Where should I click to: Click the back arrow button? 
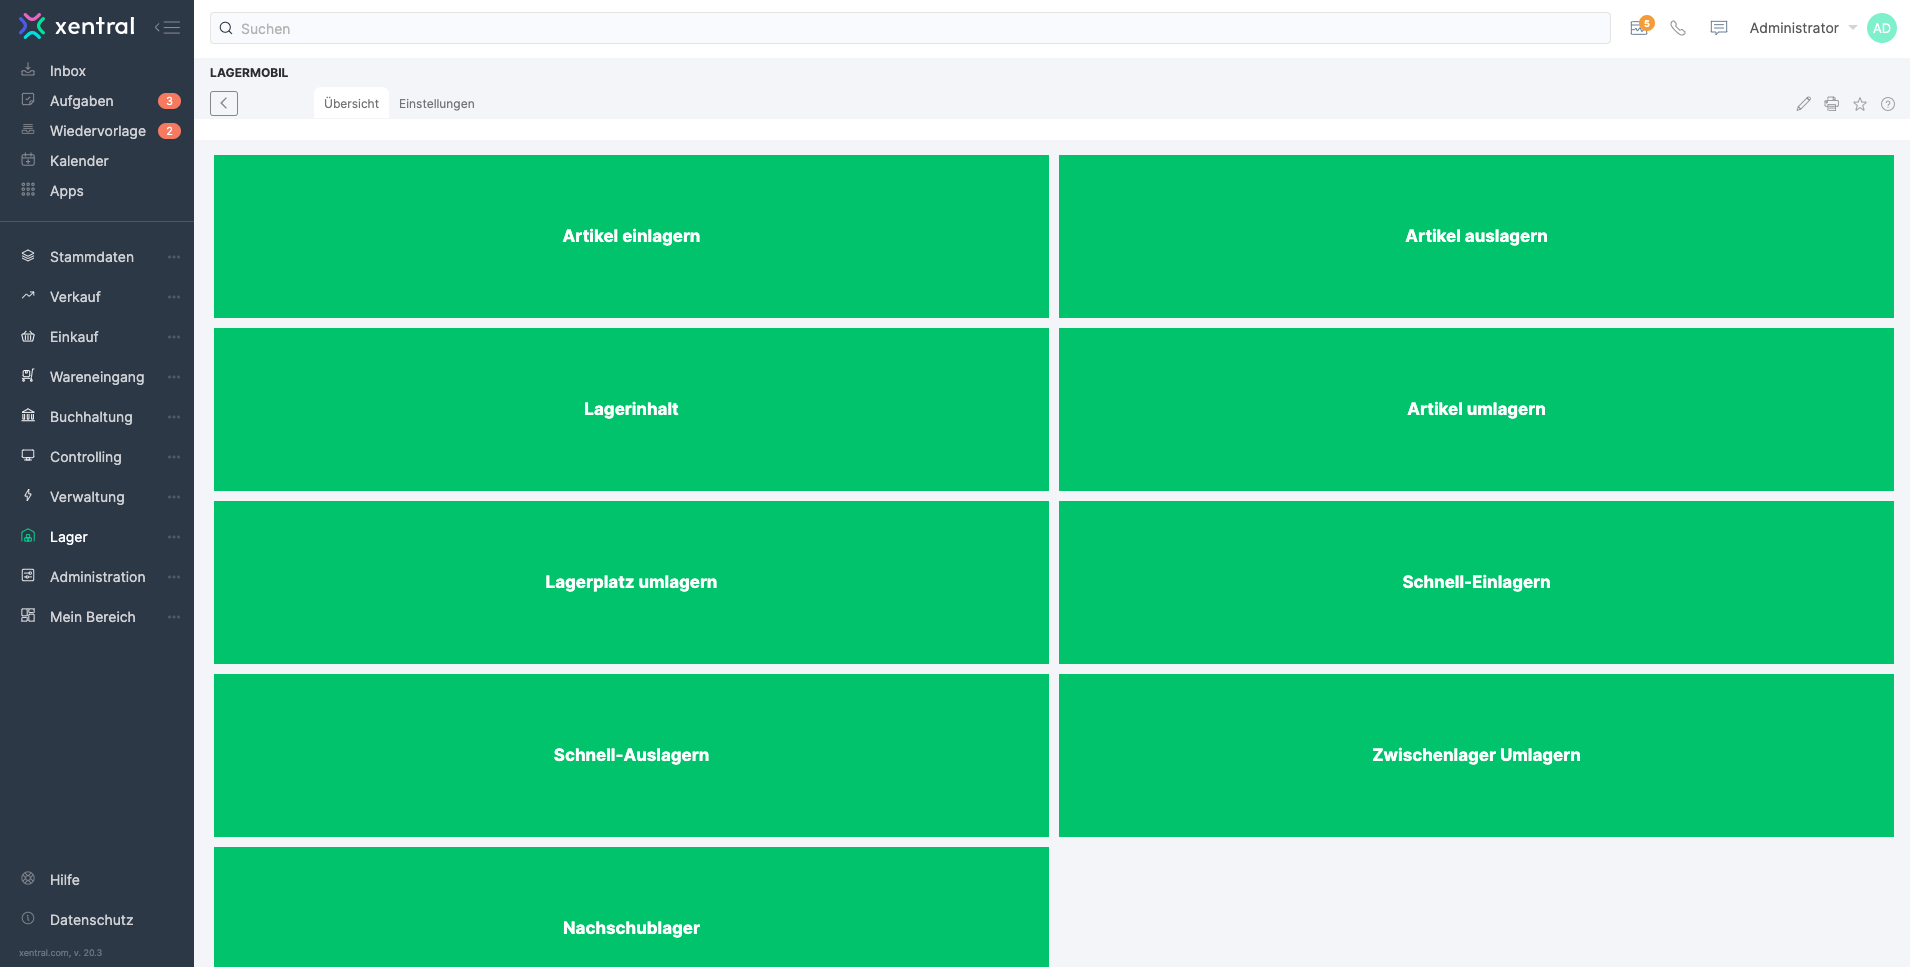coord(224,103)
